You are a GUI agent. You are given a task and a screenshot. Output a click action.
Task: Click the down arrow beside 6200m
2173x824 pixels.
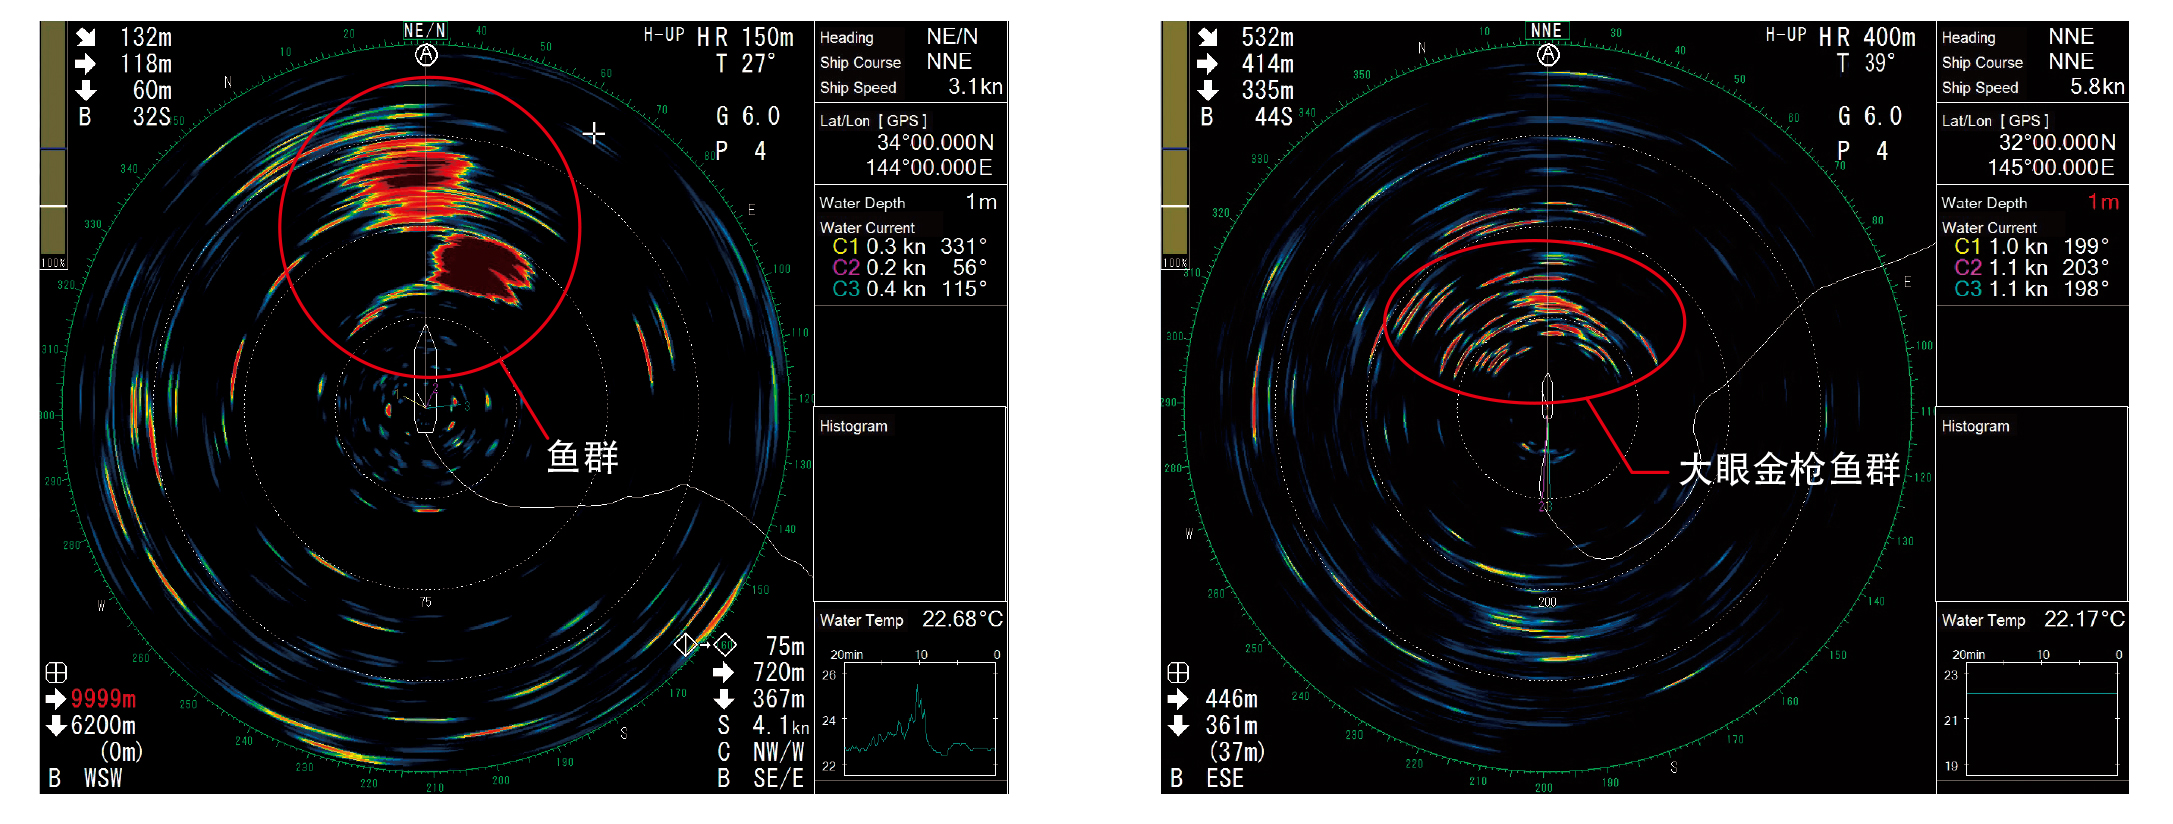(56, 725)
